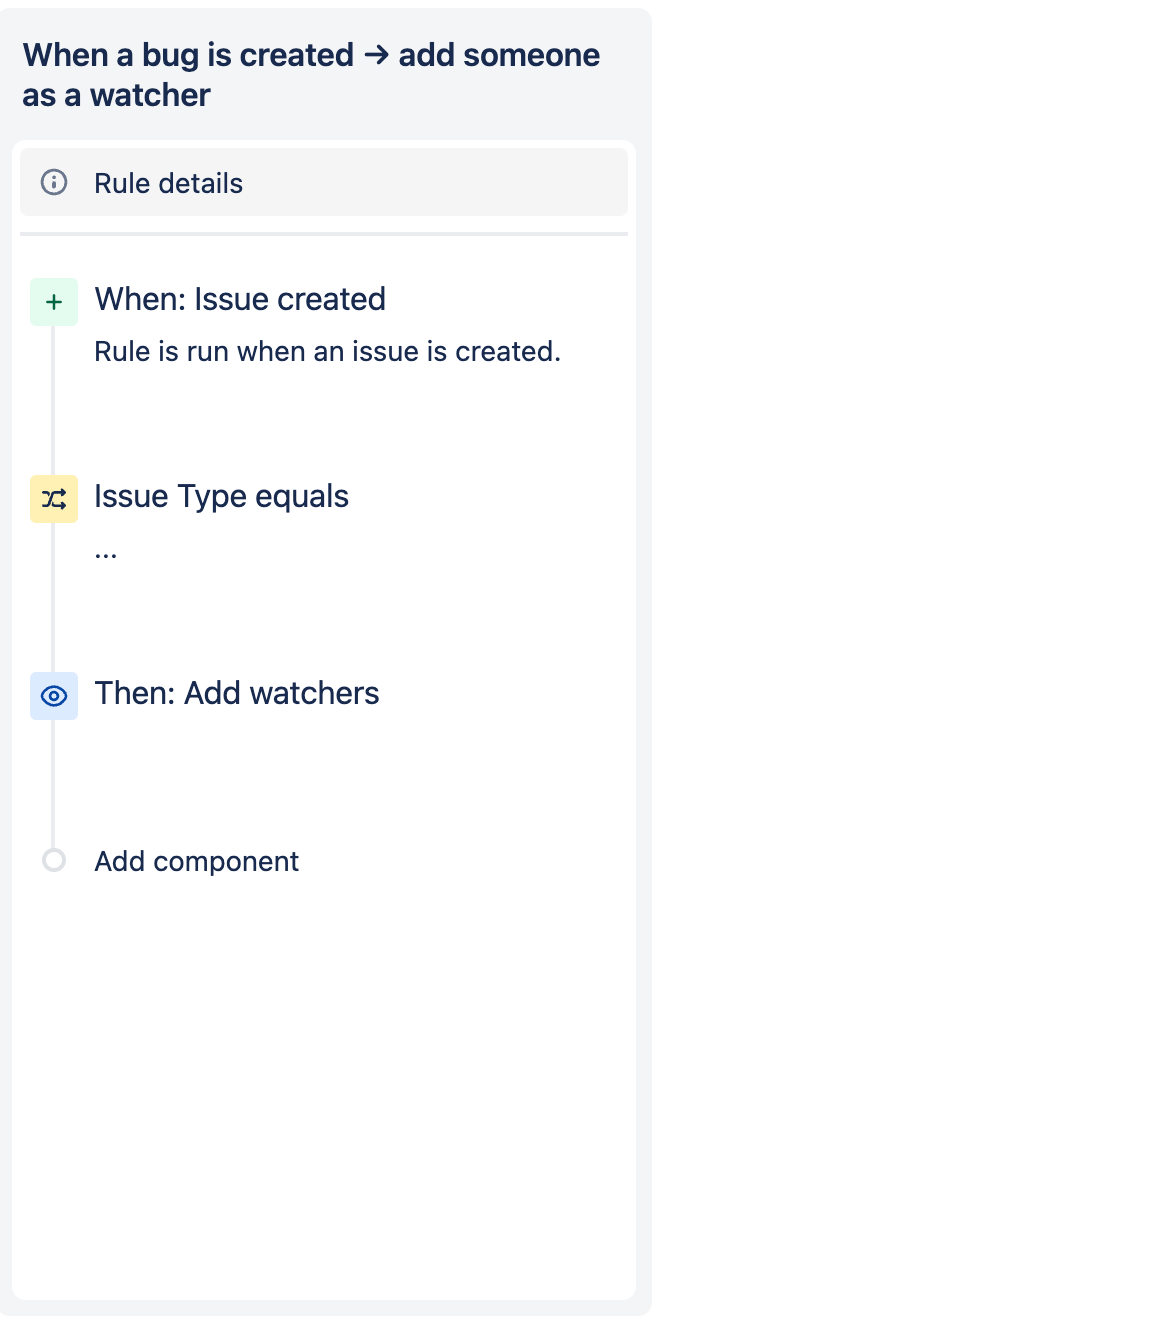Expand the ellipsis under Issue Type equals

[106, 552]
